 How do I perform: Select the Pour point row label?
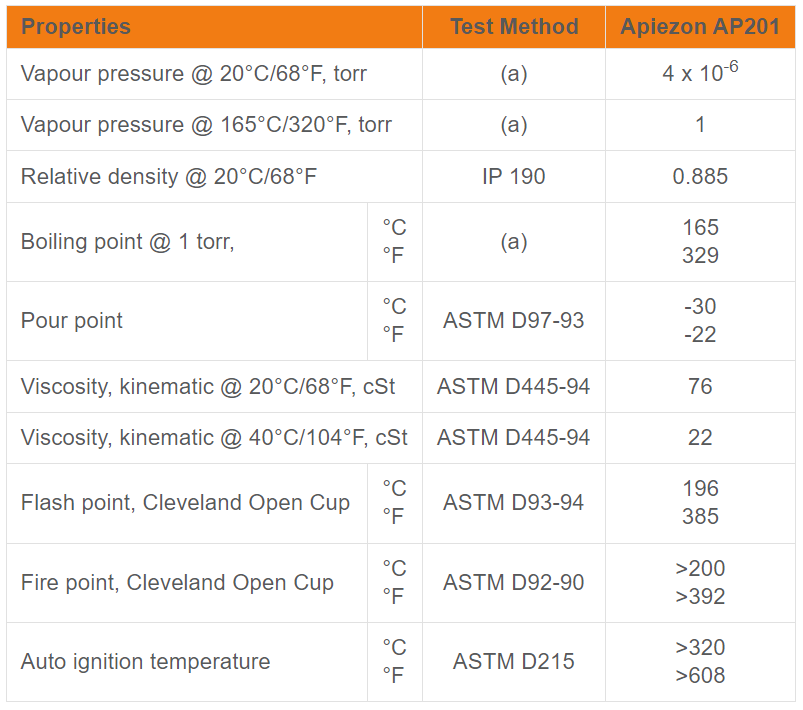click(72, 321)
